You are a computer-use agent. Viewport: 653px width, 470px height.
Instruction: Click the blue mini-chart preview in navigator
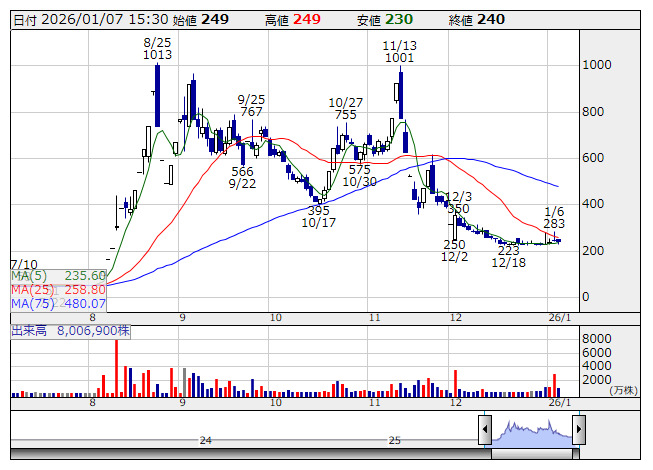coord(531,432)
